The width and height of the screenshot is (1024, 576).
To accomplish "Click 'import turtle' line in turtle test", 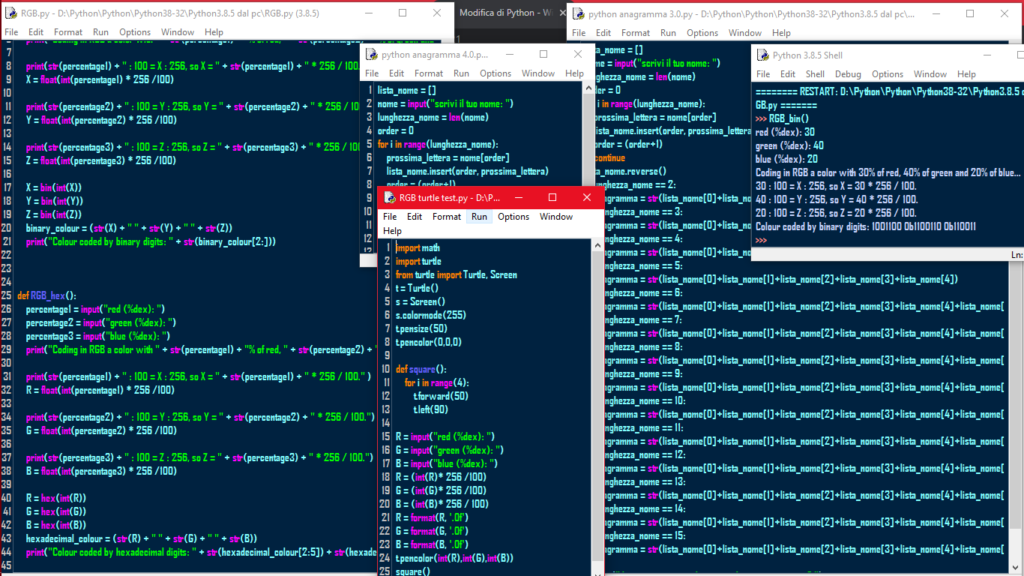I will (x=418, y=261).
